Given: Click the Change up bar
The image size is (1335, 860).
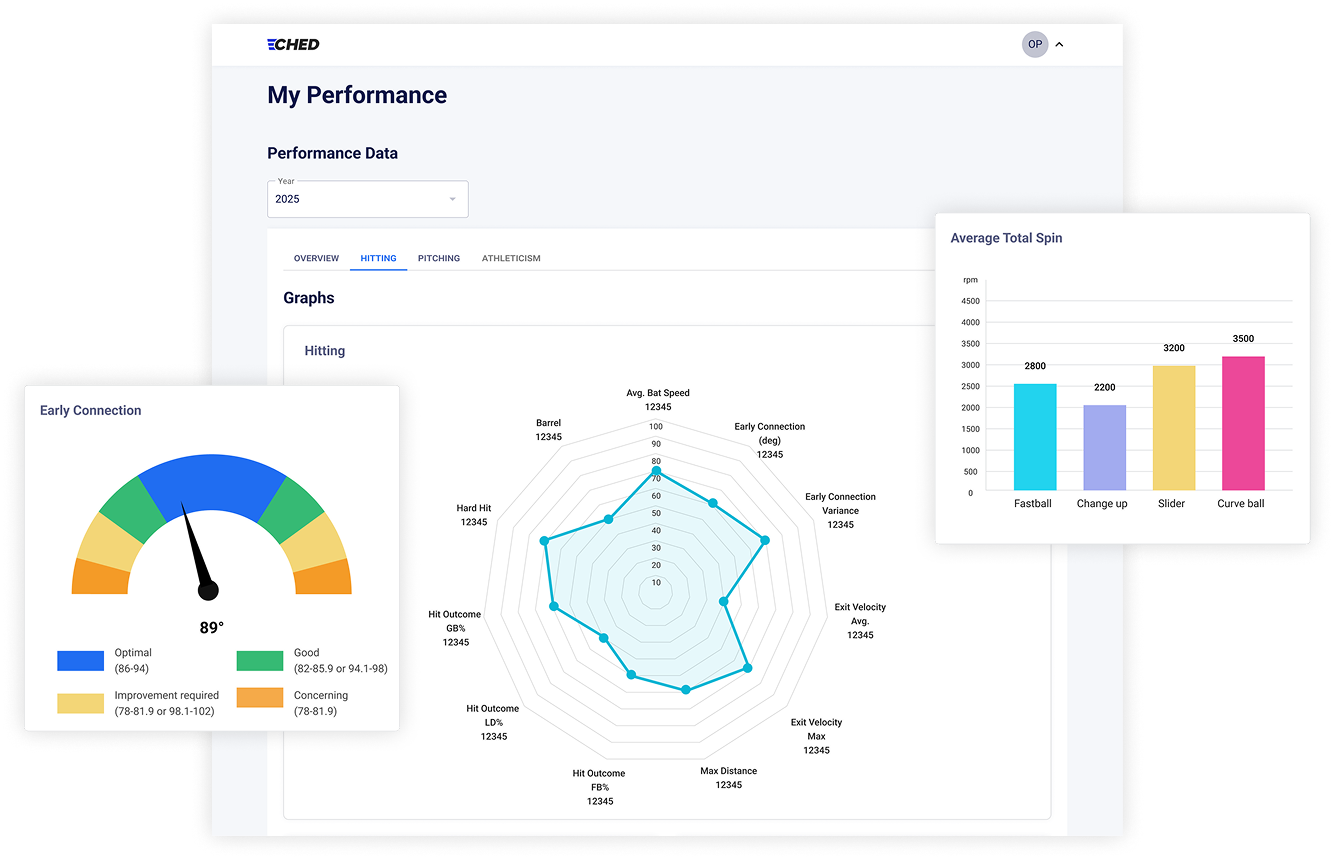Looking at the screenshot, I should tap(1104, 447).
